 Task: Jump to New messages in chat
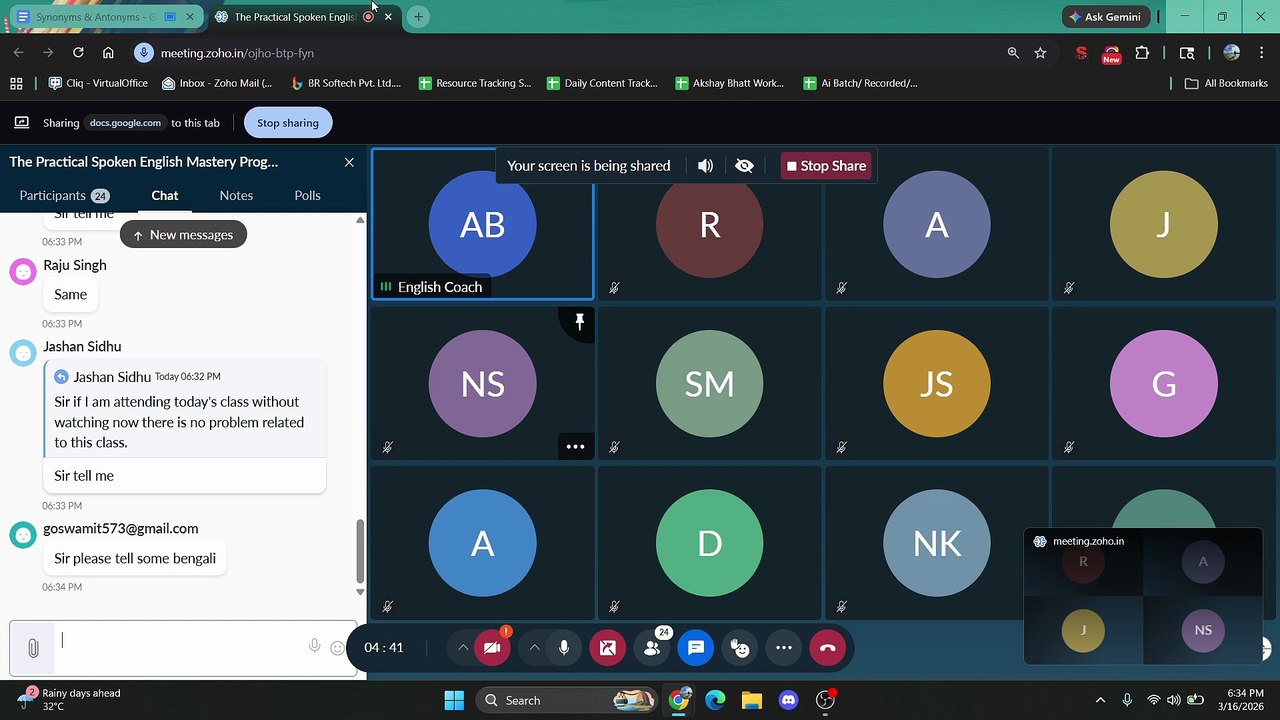point(183,235)
